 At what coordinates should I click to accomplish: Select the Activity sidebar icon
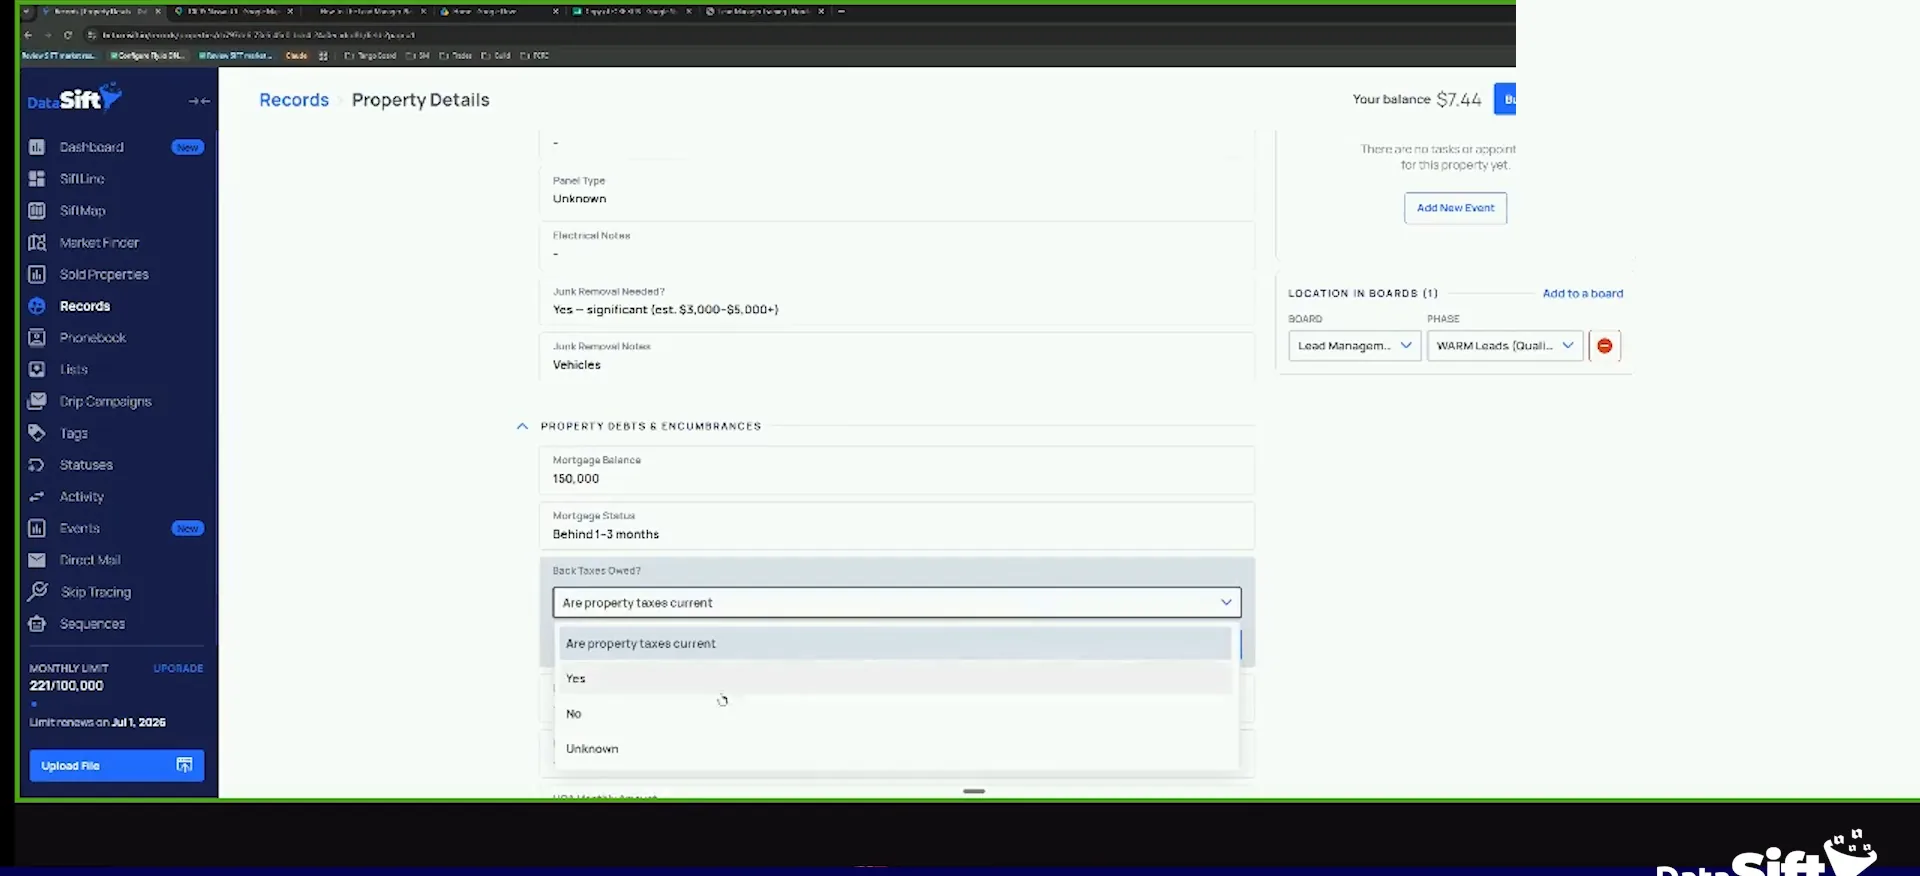point(37,497)
